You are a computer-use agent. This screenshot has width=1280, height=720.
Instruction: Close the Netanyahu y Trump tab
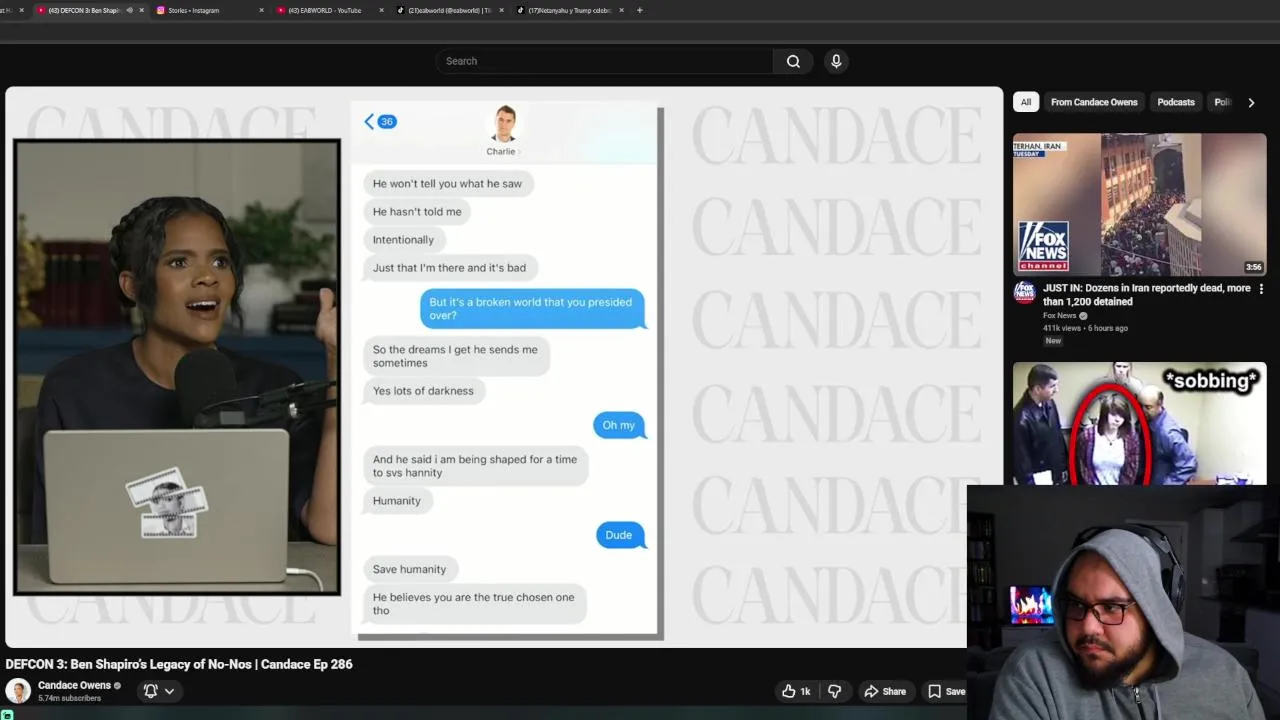coord(622,10)
